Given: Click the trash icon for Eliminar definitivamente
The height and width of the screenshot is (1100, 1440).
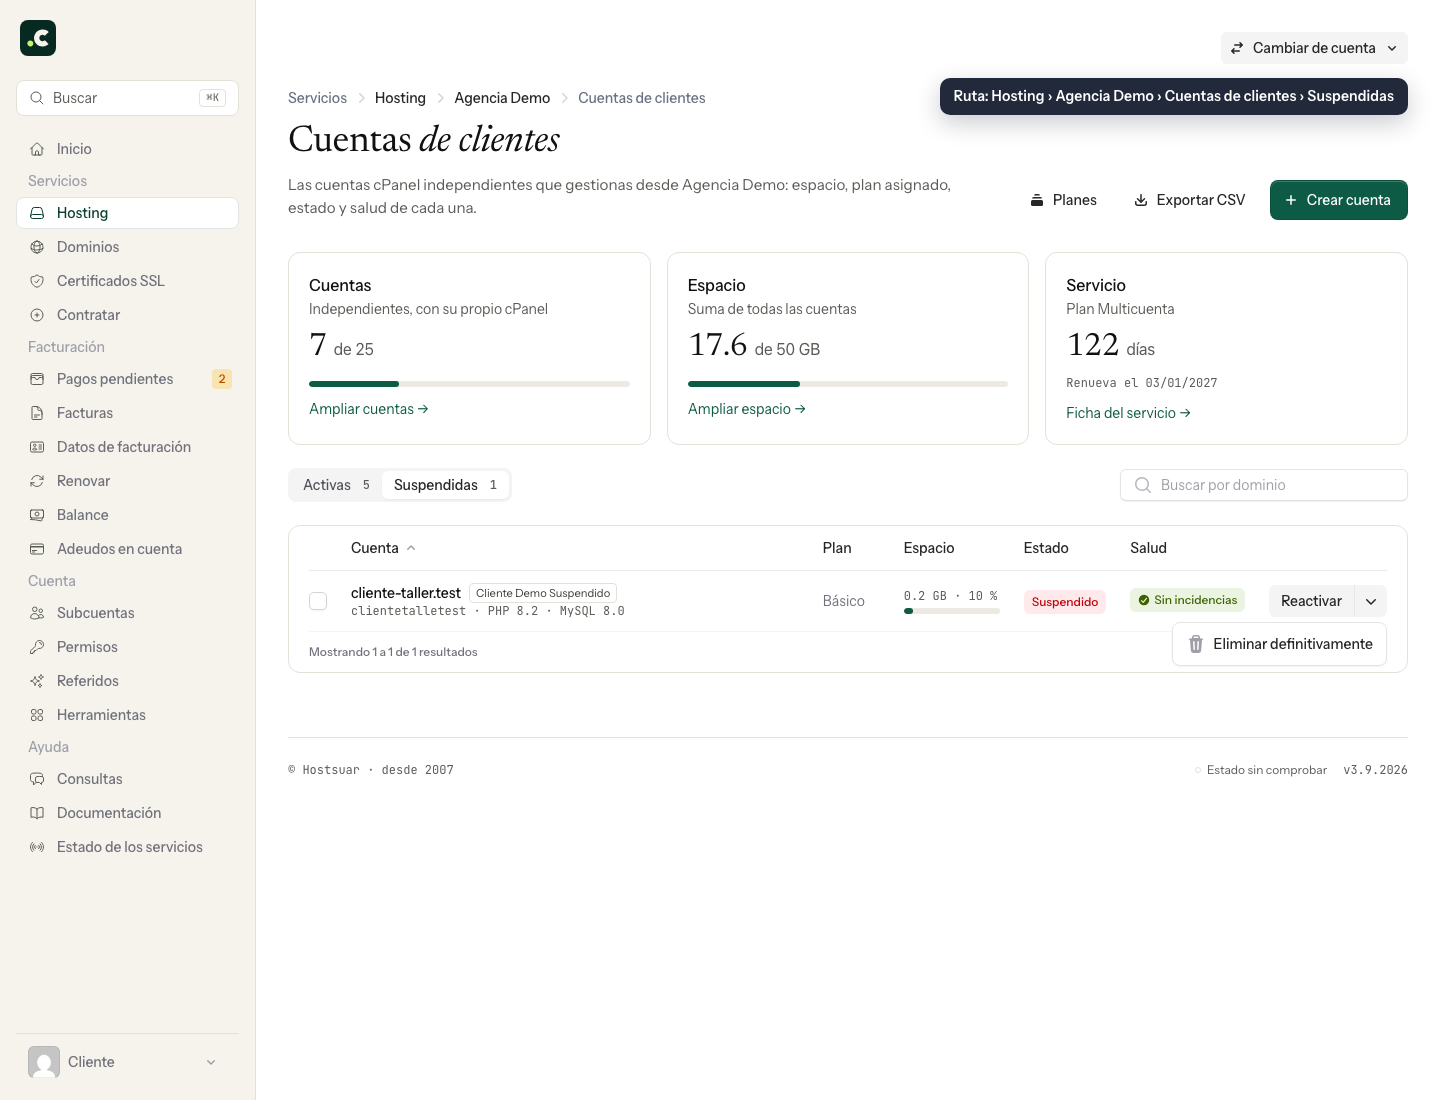Looking at the screenshot, I should click(x=1195, y=644).
